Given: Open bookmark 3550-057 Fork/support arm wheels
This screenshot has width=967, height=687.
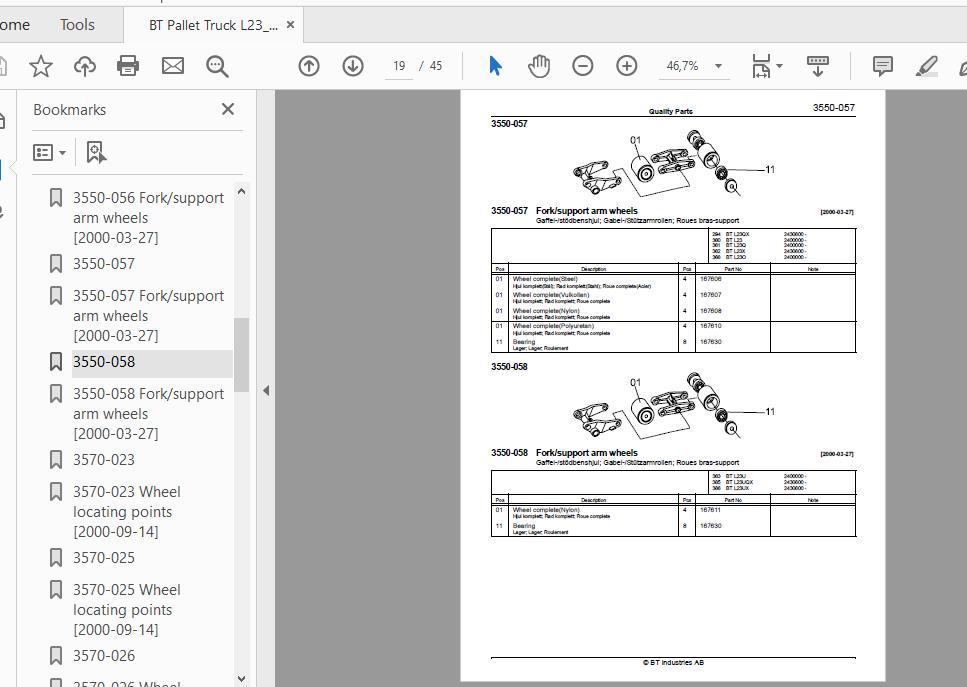Looking at the screenshot, I should tap(148, 316).
